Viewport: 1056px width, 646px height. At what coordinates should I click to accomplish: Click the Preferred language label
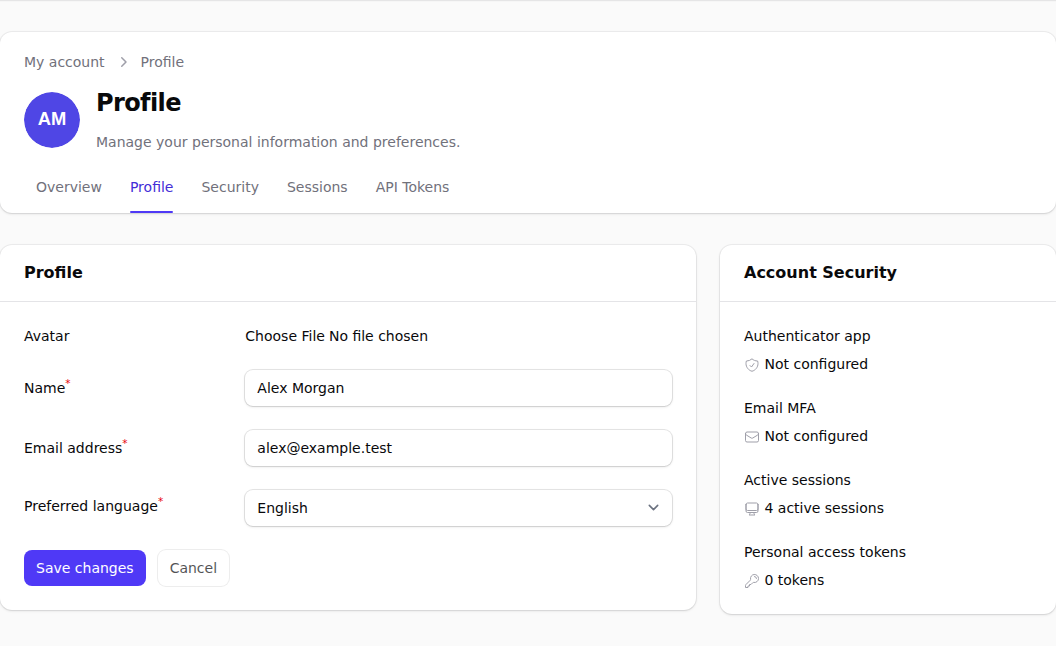point(91,507)
